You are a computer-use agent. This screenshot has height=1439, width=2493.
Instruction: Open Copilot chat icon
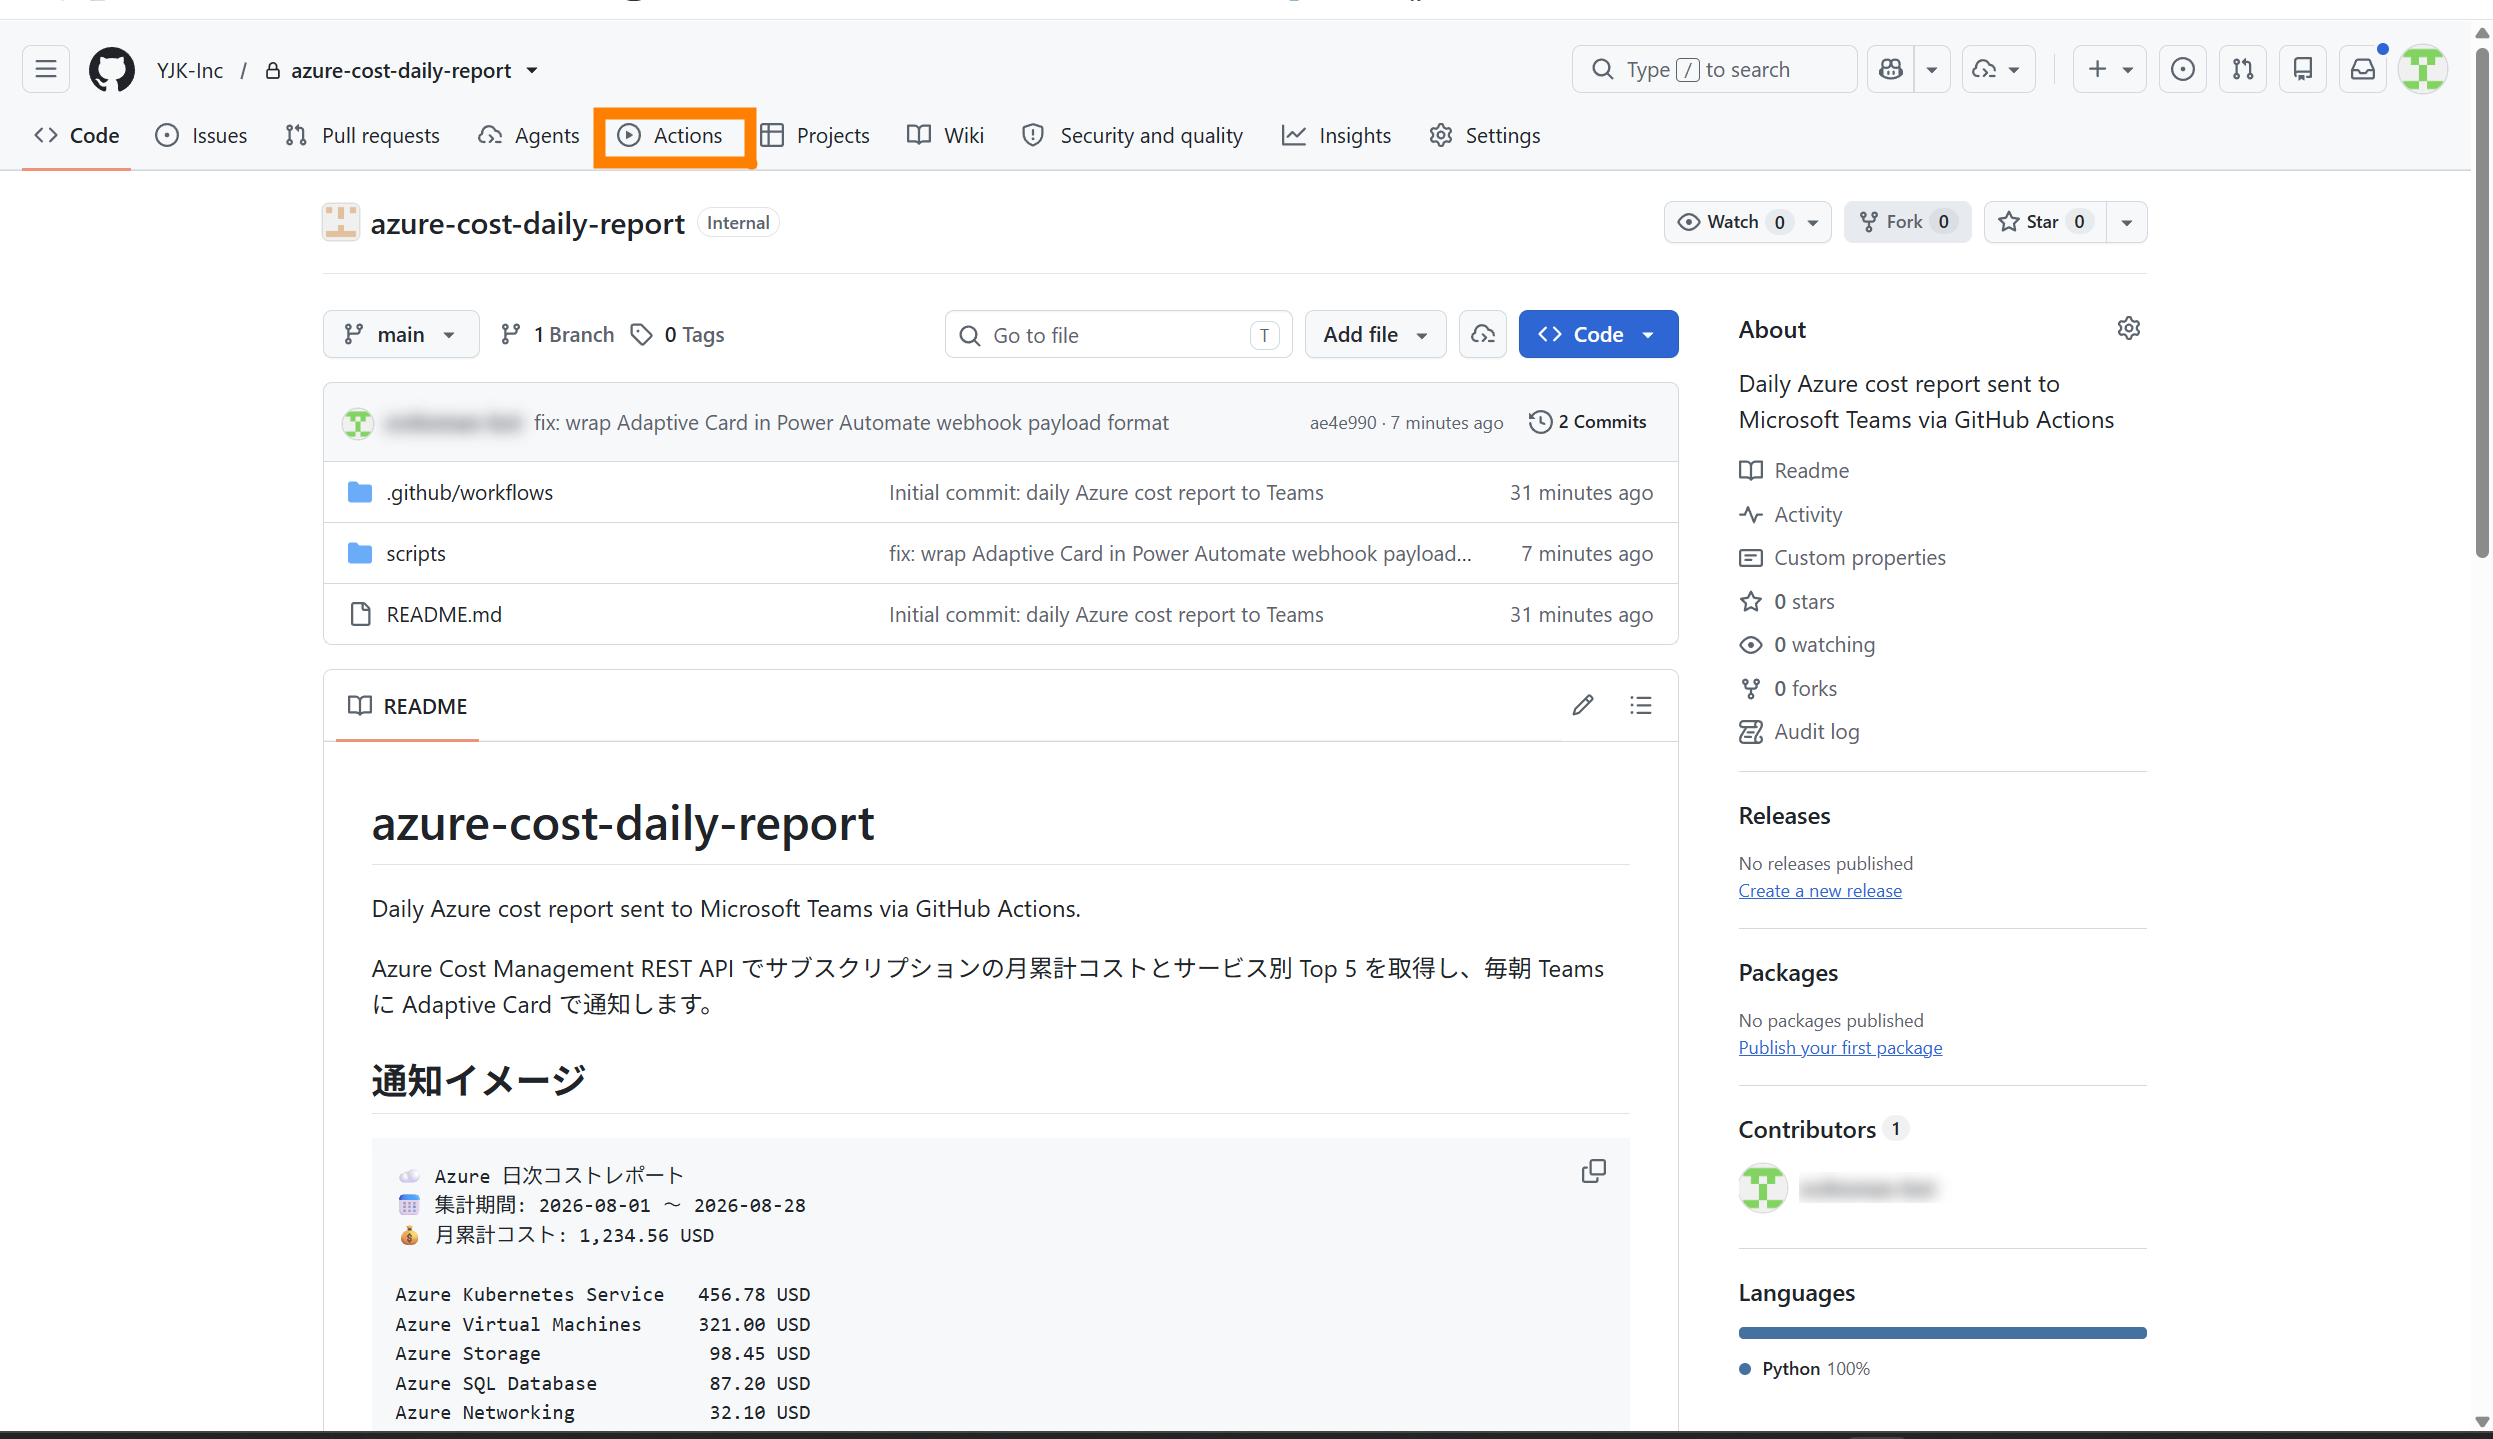click(x=1891, y=70)
